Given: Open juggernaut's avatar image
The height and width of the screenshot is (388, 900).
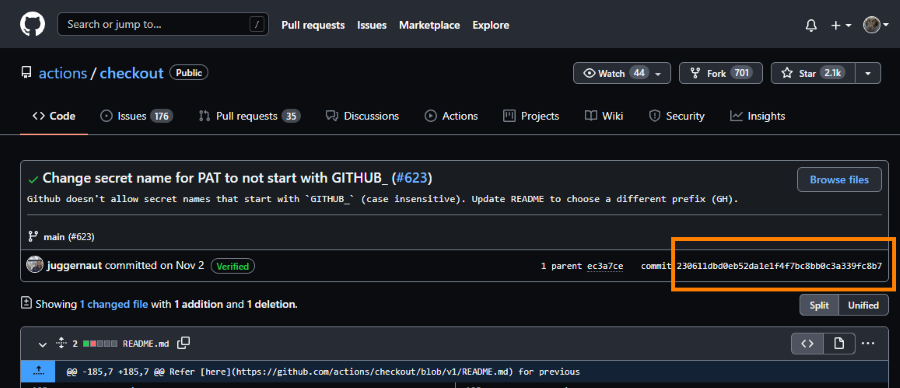Looking at the screenshot, I should tap(35, 265).
